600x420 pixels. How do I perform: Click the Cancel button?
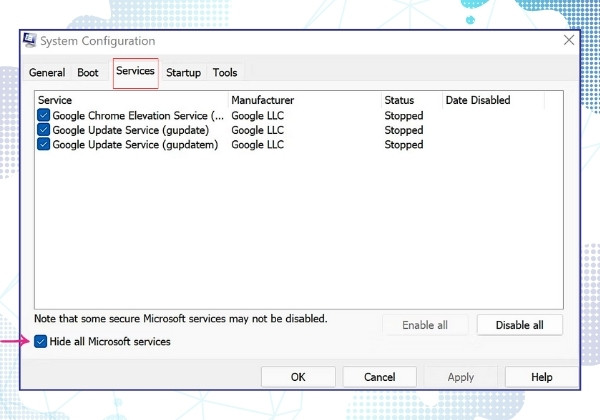pos(380,377)
